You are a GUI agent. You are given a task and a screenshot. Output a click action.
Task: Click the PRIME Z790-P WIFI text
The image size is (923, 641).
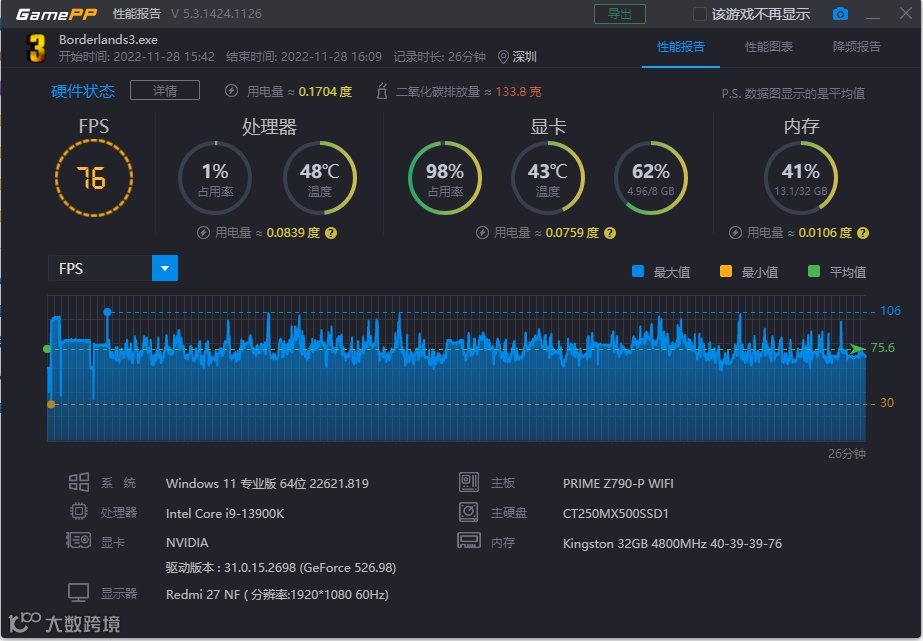pos(618,484)
